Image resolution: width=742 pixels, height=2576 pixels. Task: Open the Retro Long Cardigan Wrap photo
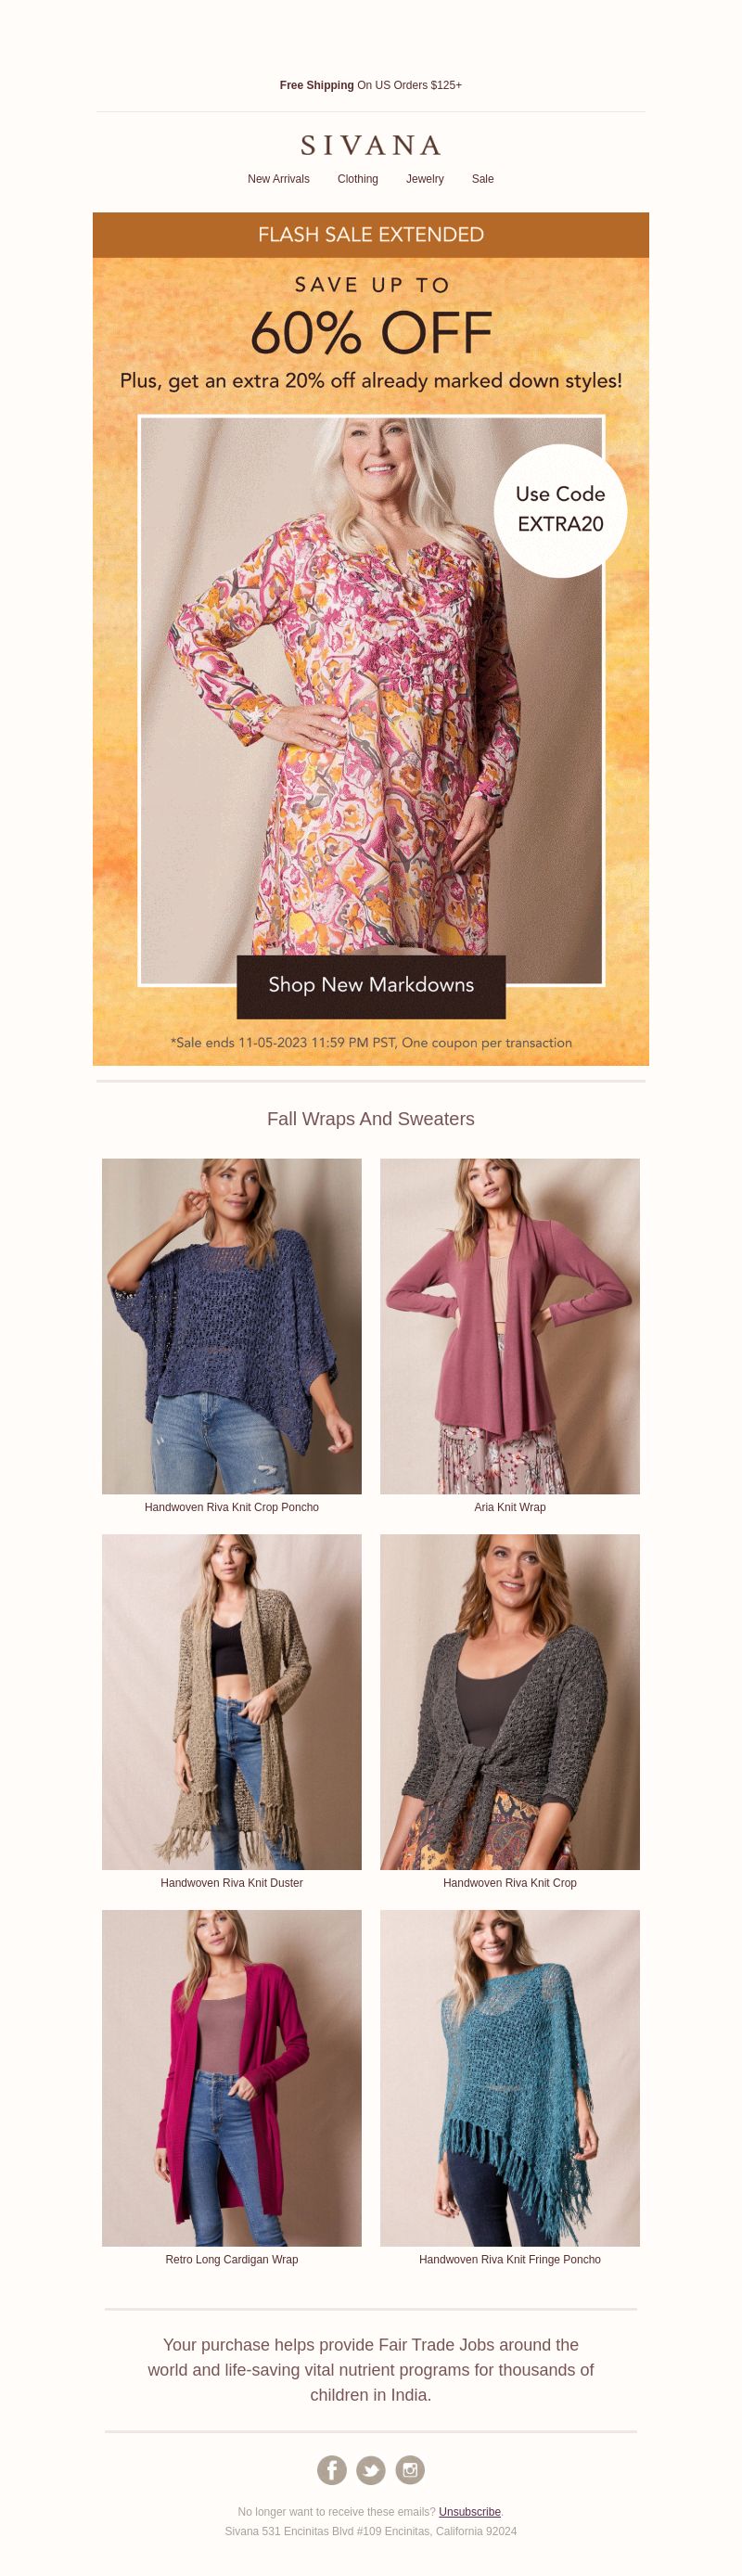(232, 2078)
